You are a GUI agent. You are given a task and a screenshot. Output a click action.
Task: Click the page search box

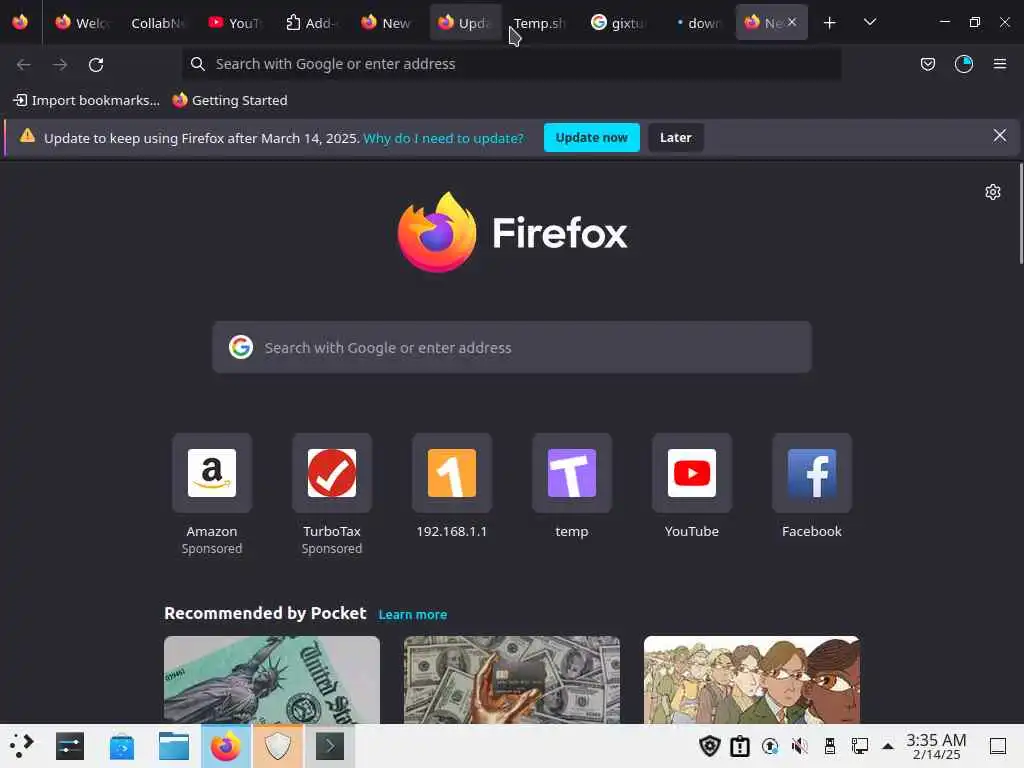click(x=512, y=347)
